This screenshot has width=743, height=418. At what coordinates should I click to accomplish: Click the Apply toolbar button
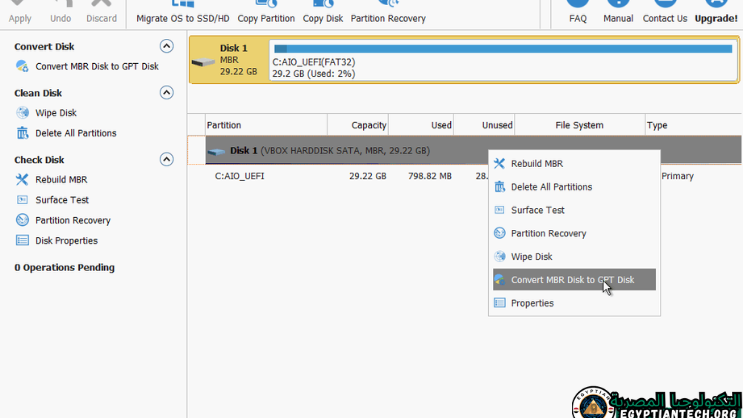(x=19, y=12)
